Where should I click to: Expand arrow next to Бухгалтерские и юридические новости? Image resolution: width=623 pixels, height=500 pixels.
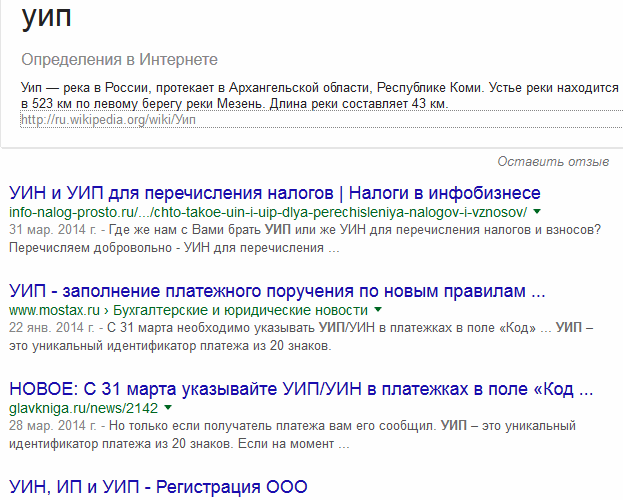(x=378, y=310)
